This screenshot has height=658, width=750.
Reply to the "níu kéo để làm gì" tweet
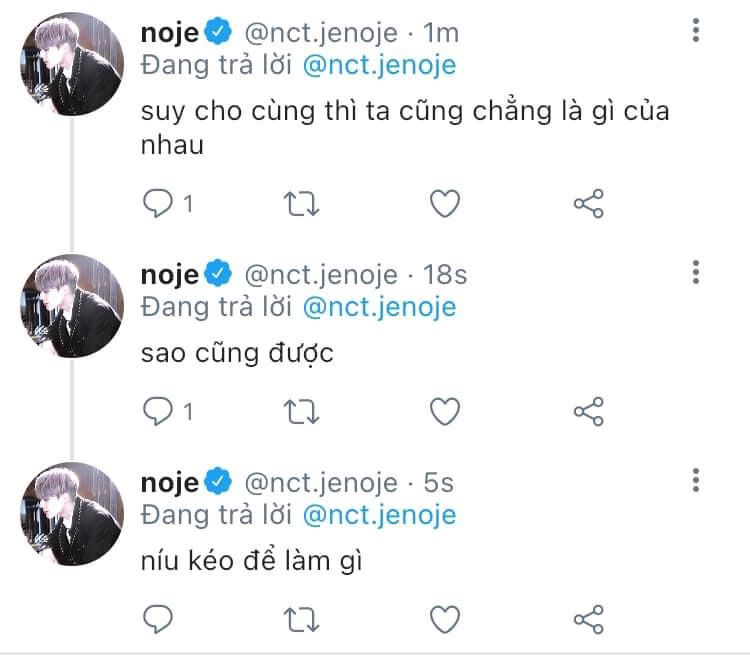click(x=158, y=618)
